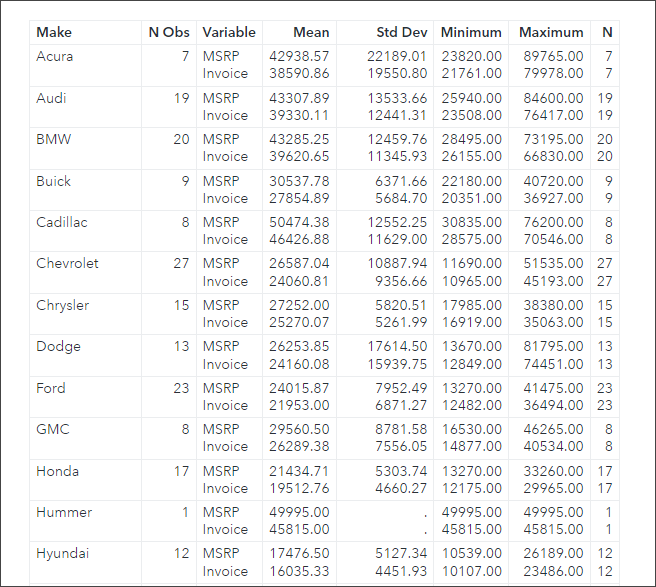Click the Honda row label

point(56,471)
